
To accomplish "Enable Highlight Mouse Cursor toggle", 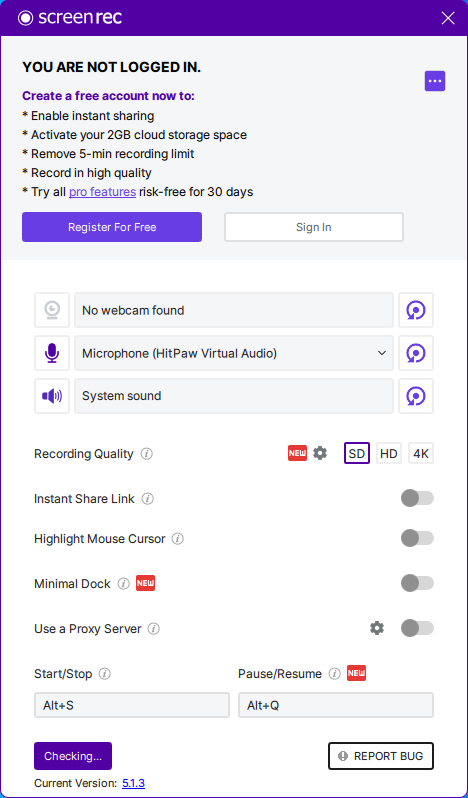I will tap(417, 538).
